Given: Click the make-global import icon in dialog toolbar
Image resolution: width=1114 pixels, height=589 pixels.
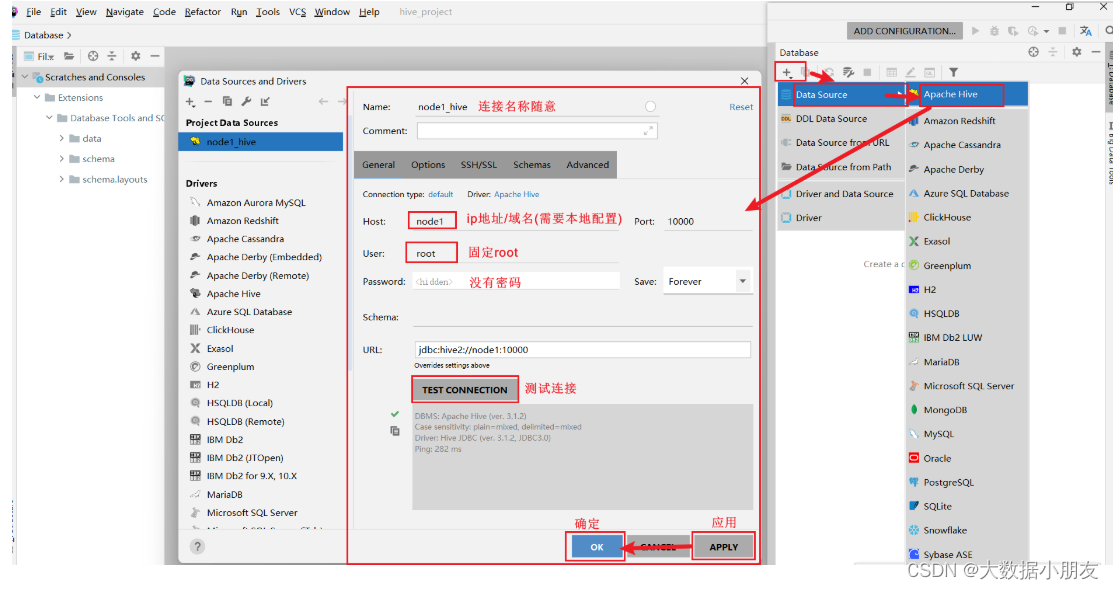Looking at the screenshot, I should pos(265,102).
